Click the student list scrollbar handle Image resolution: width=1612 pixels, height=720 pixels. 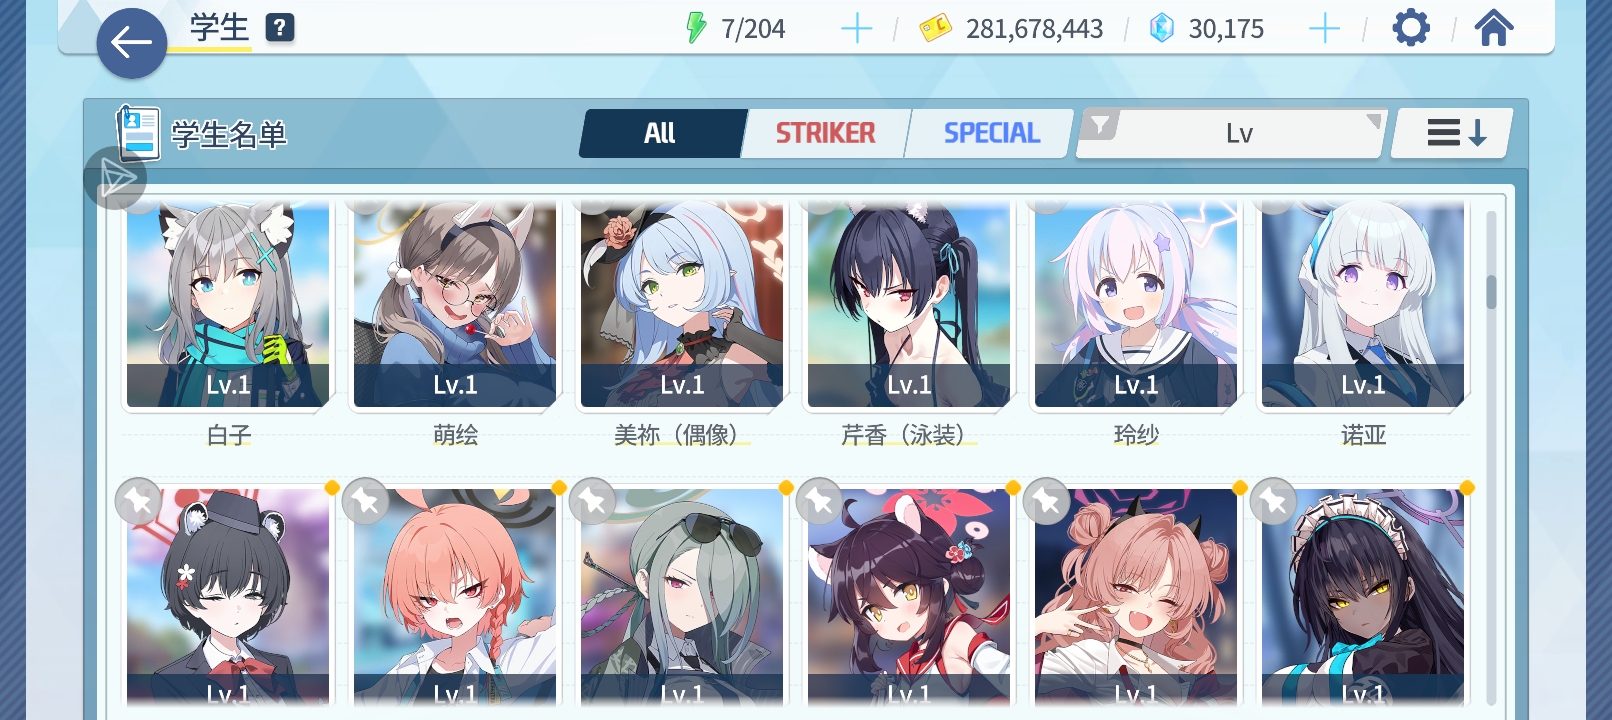[1491, 292]
